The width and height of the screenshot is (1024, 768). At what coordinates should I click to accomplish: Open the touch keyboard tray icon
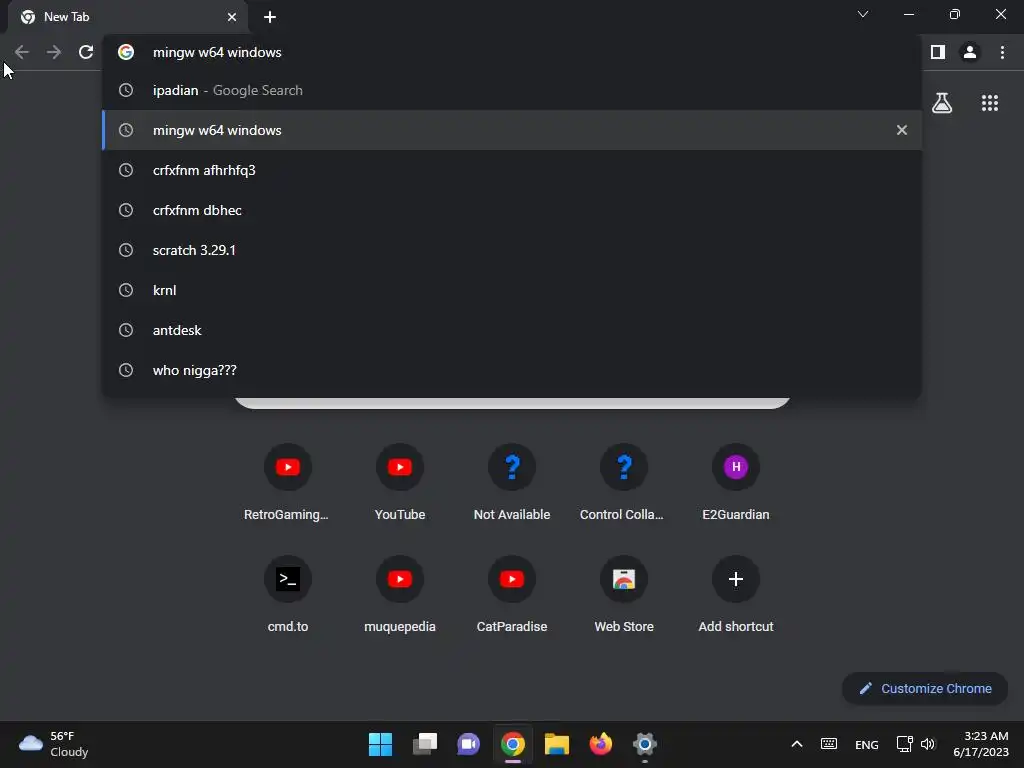[x=829, y=744]
